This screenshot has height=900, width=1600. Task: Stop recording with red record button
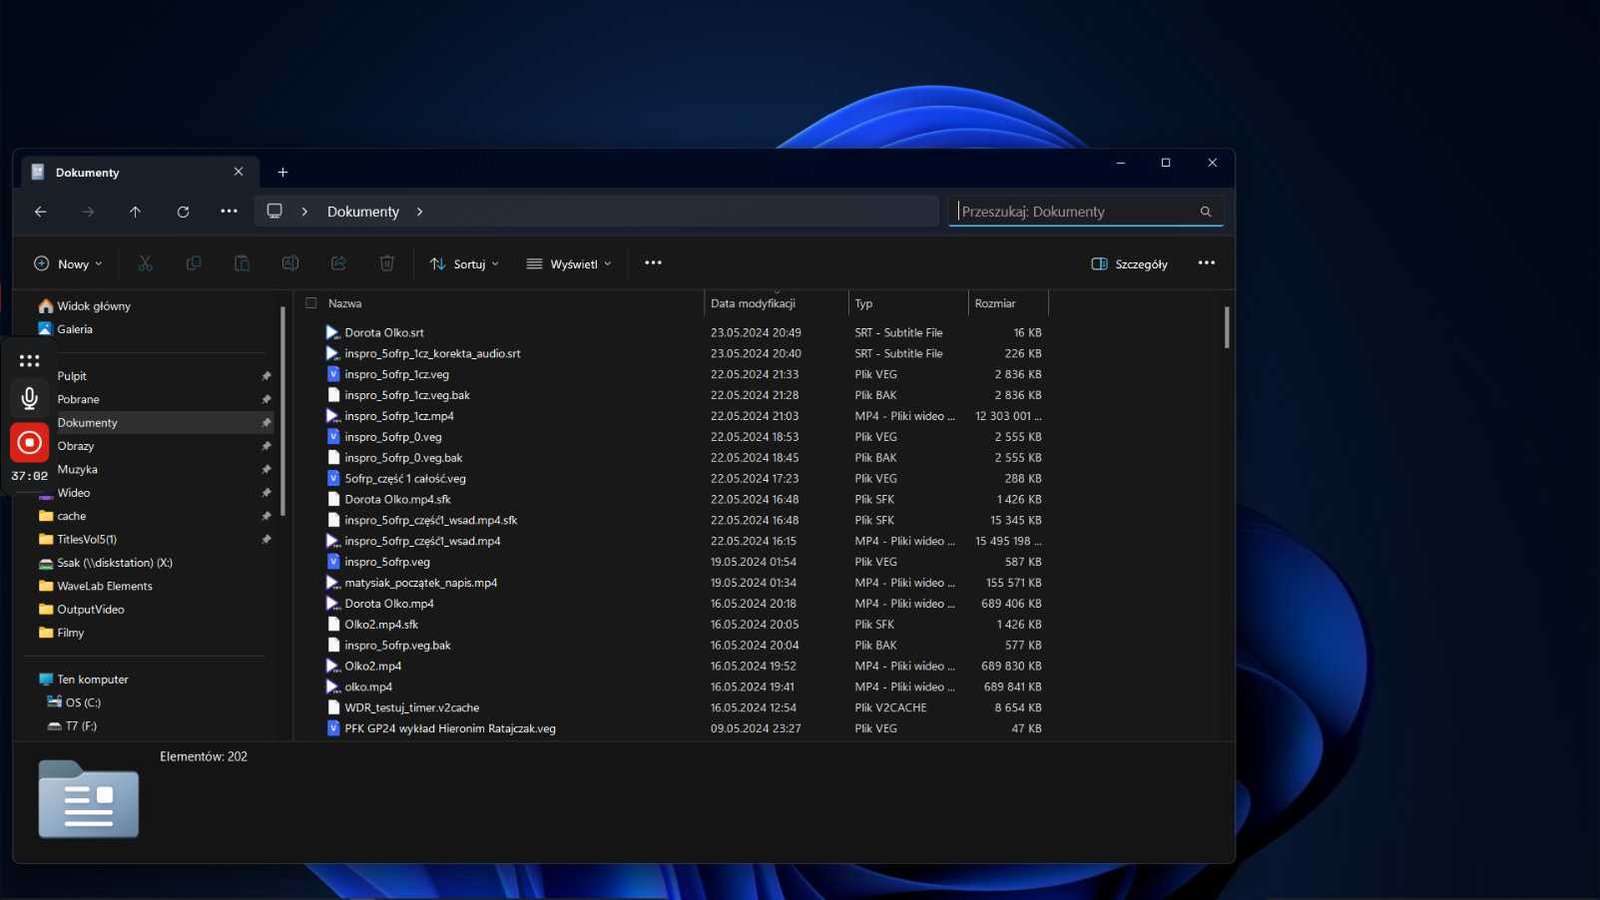click(x=29, y=442)
